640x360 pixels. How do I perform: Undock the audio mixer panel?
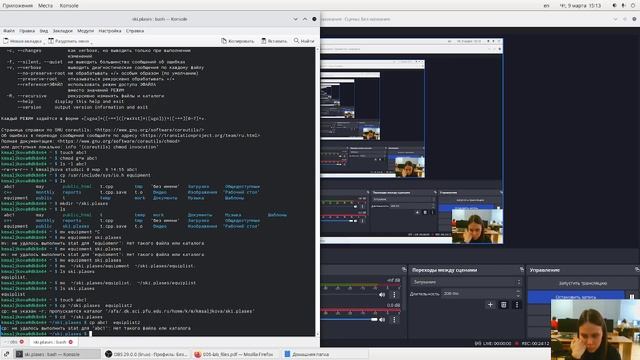coord(404,270)
